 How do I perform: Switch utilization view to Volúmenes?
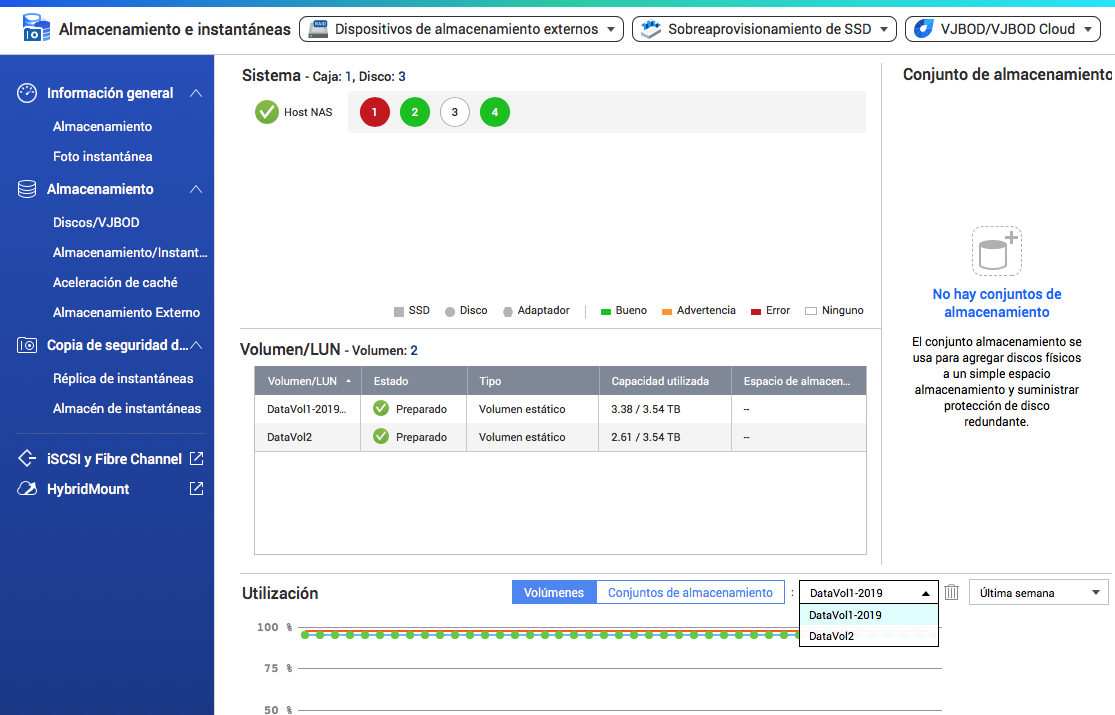[554, 593]
